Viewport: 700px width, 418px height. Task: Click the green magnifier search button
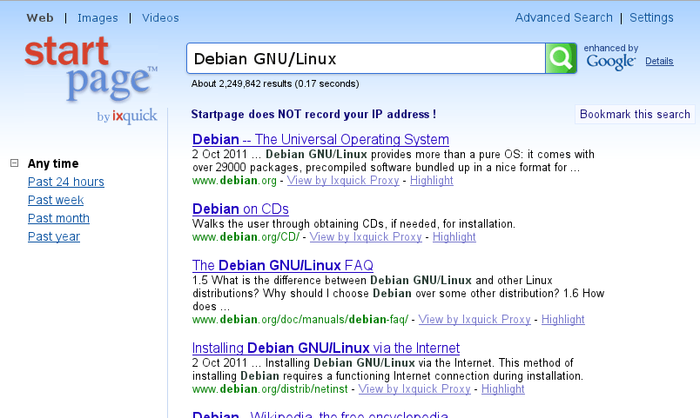(x=561, y=59)
